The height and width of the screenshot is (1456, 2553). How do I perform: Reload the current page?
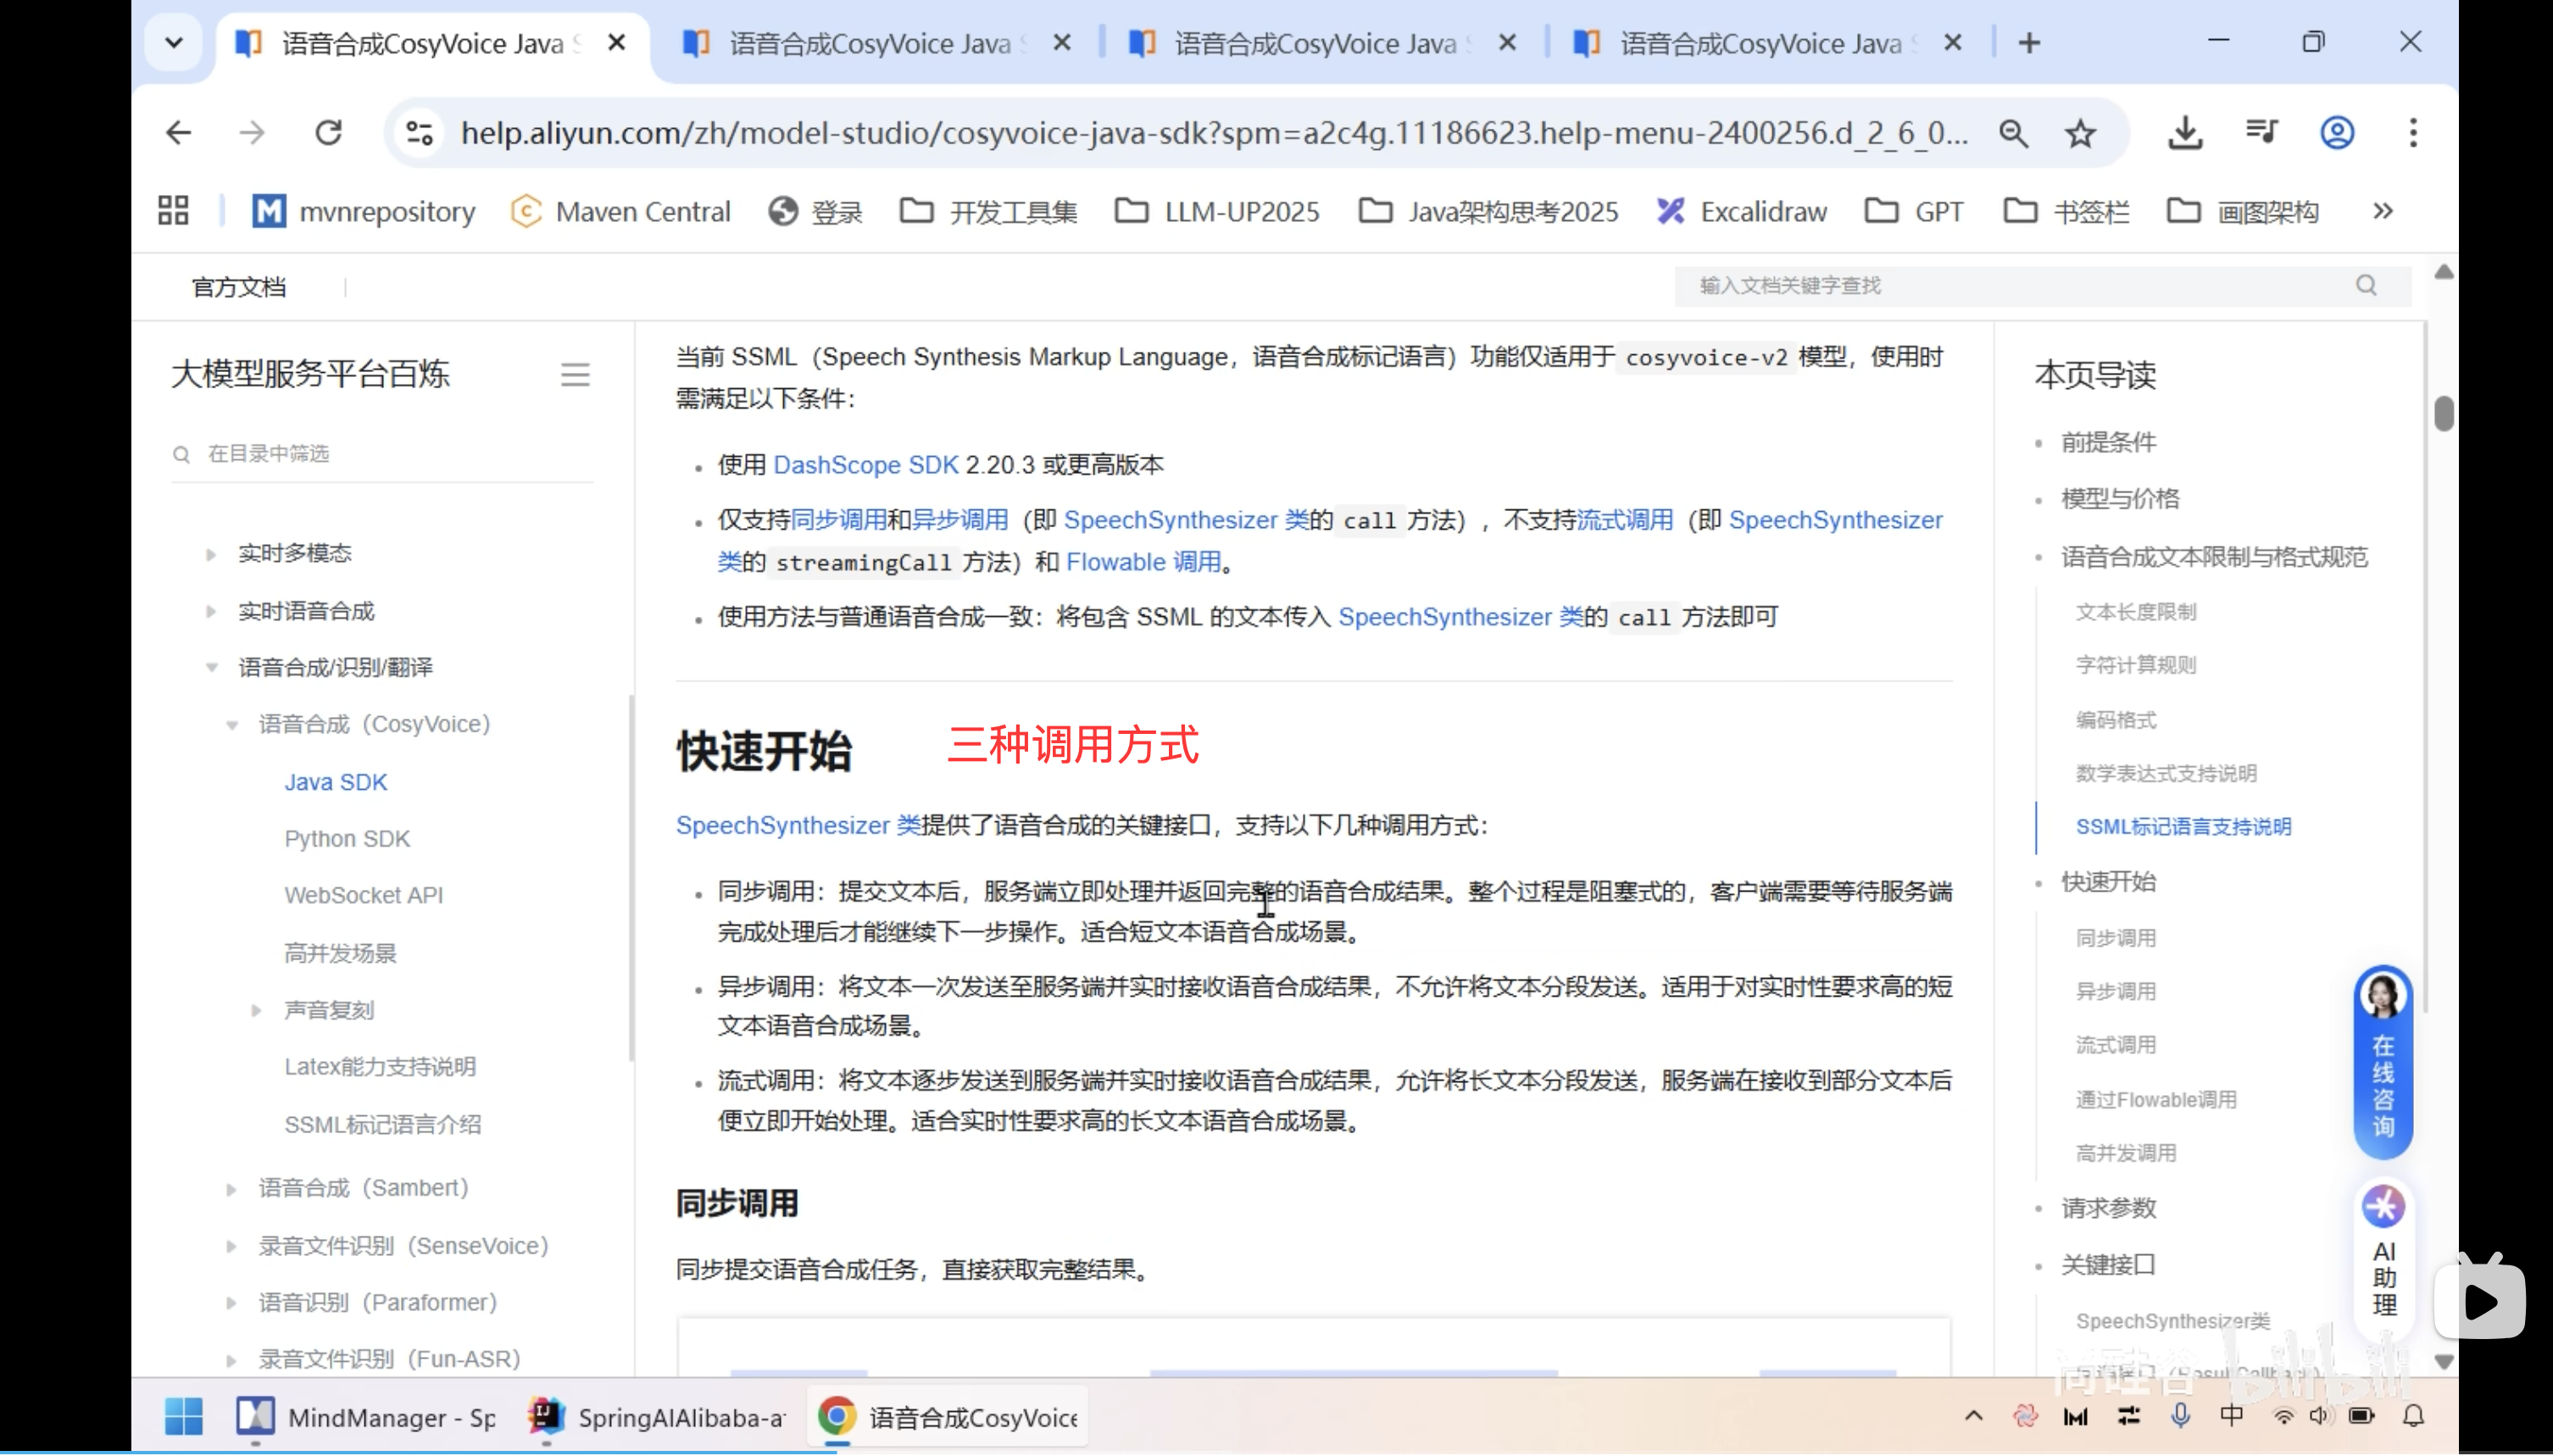click(x=330, y=132)
